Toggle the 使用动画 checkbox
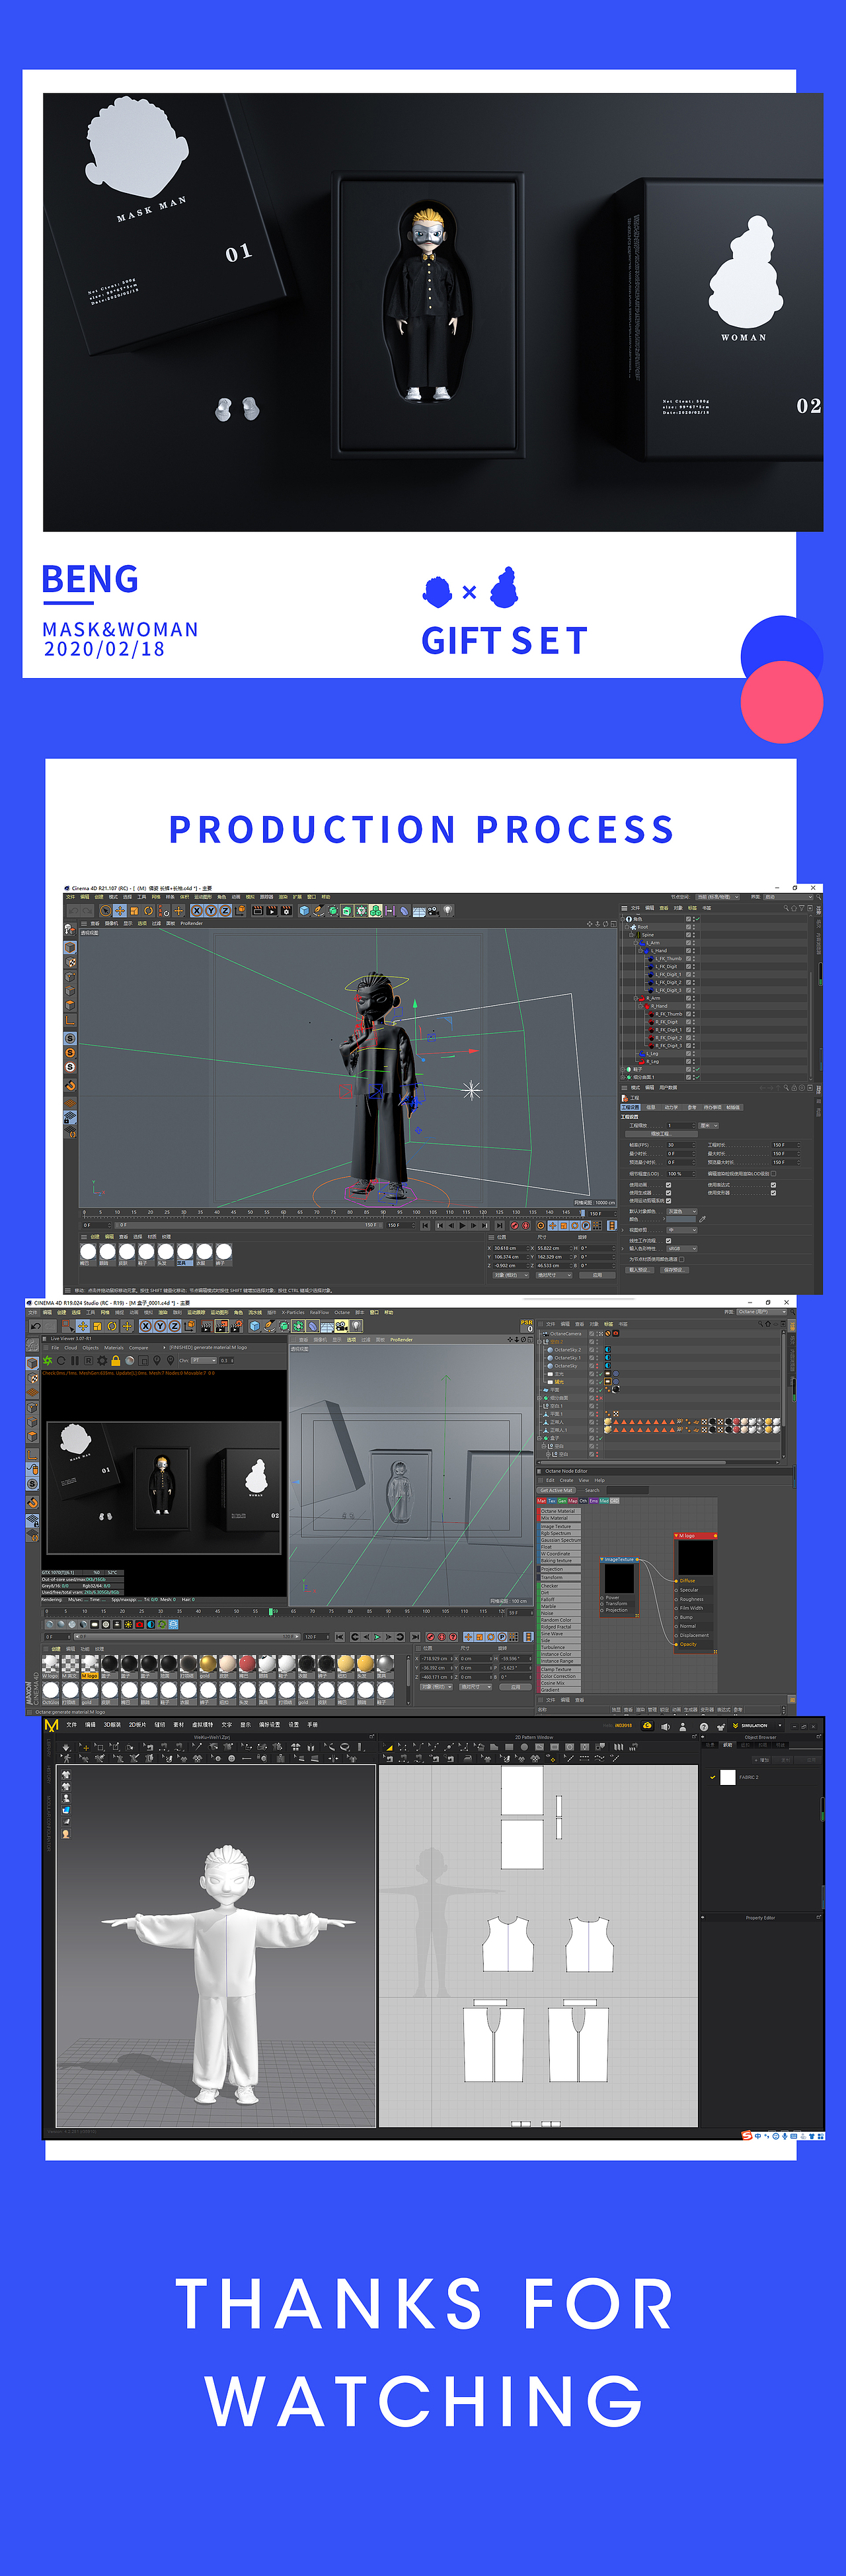The image size is (846, 2576). tap(668, 1185)
